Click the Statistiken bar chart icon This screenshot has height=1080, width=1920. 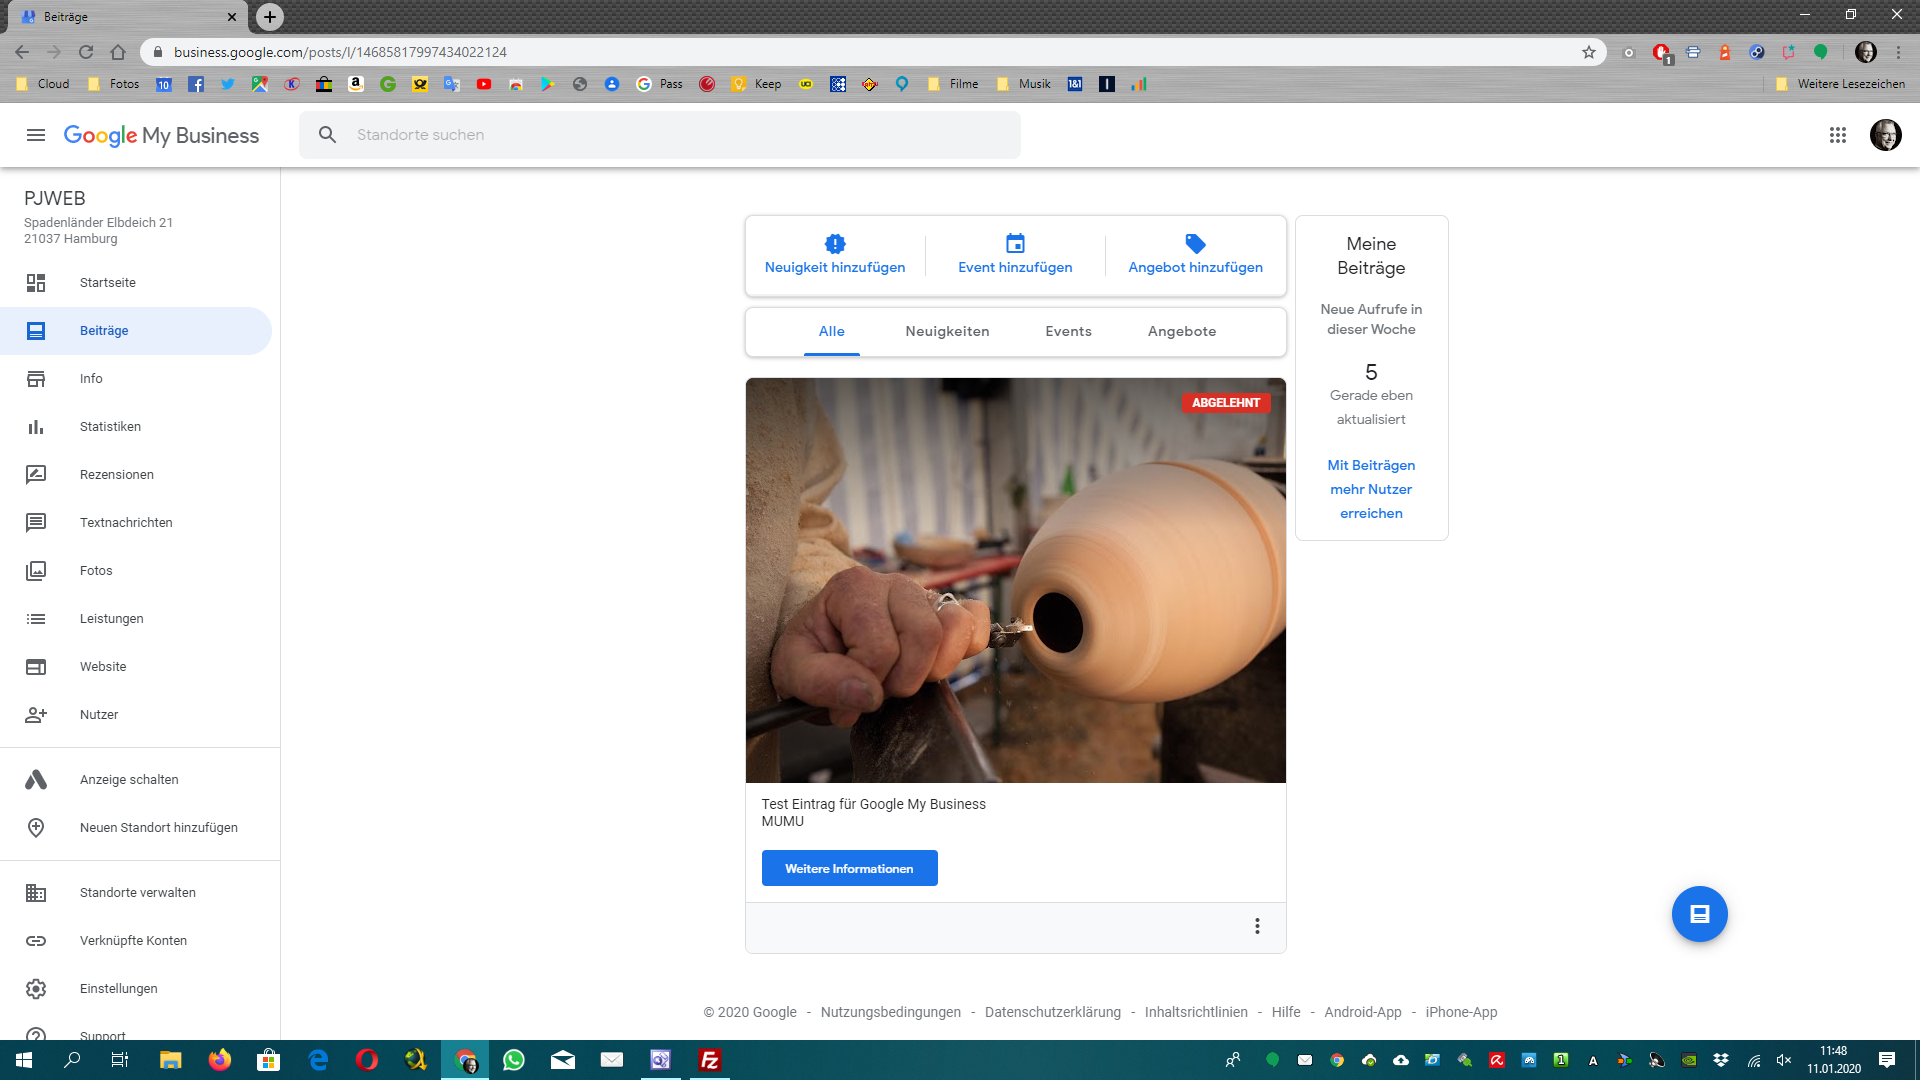[36, 427]
